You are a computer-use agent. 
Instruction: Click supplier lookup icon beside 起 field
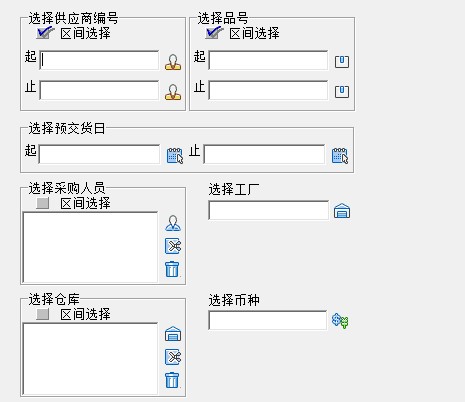click(173, 62)
